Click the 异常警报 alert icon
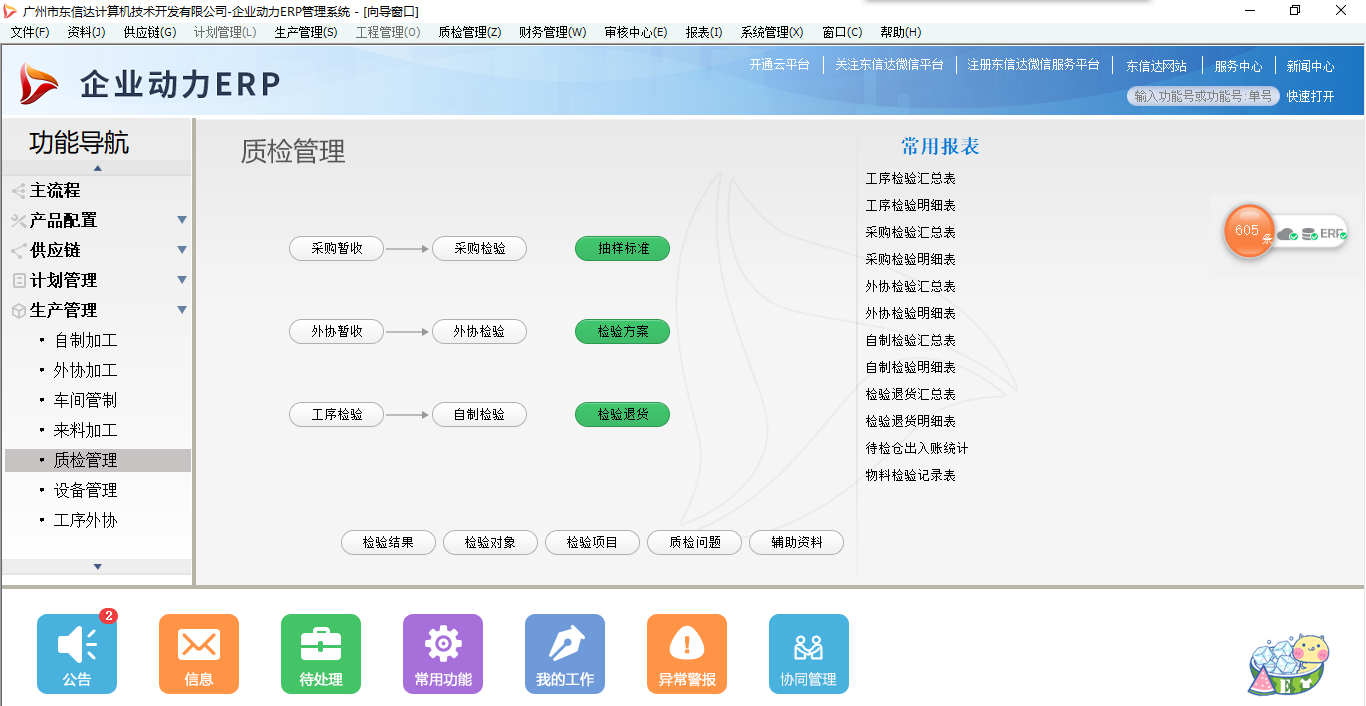The image size is (1366, 706). click(686, 653)
